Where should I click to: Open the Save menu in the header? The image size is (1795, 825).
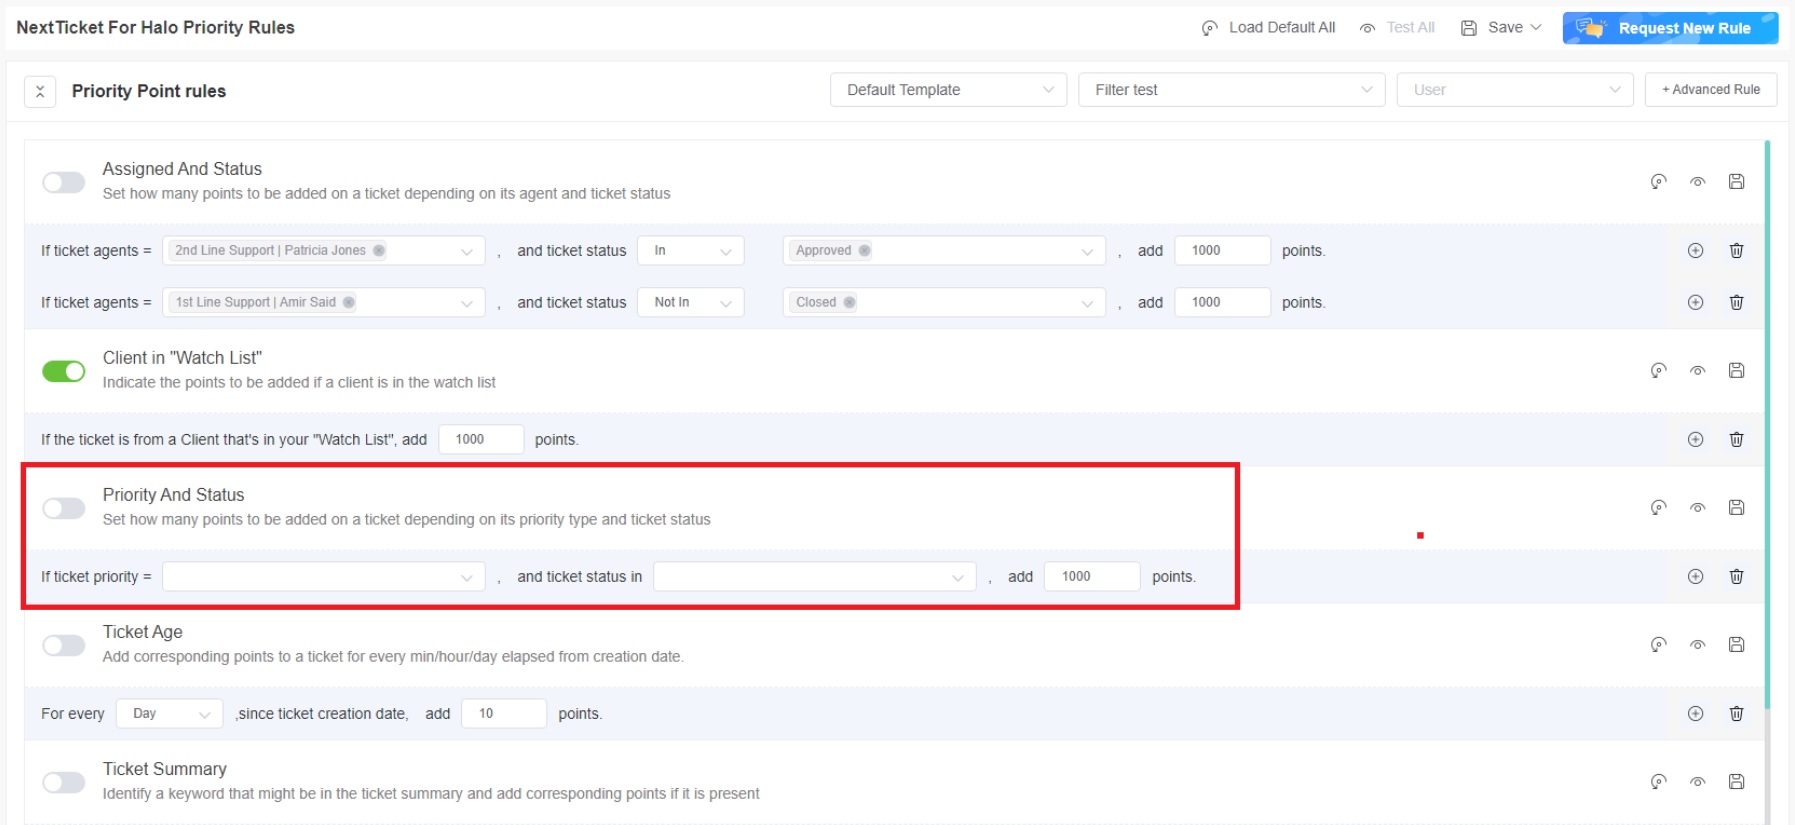pyautogui.click(x=1502, y=28)
